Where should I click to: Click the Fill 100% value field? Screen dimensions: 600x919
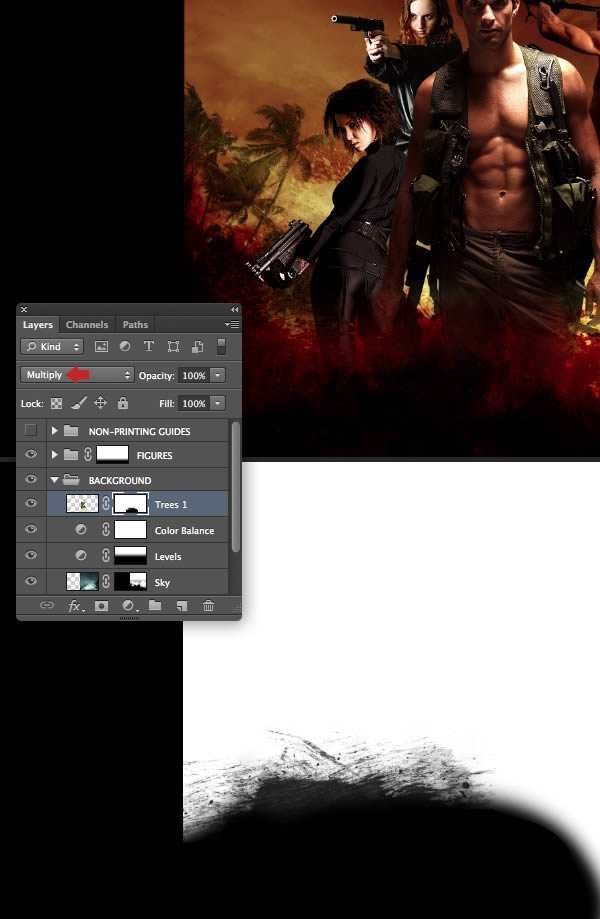193,403
